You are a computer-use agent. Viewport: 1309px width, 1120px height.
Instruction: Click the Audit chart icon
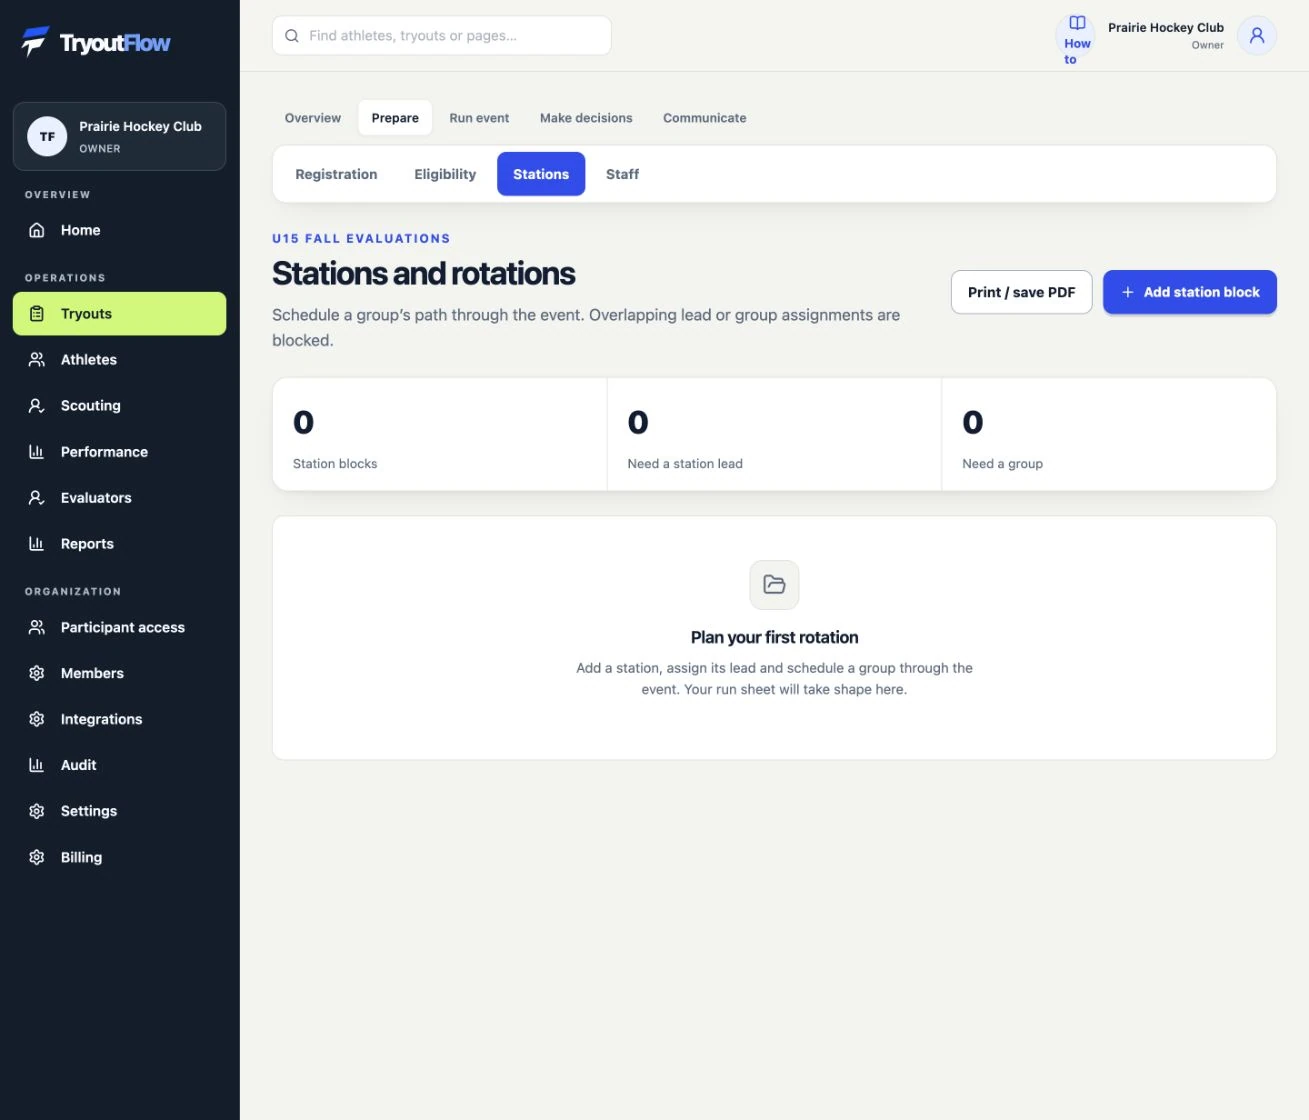coord(37,766)
